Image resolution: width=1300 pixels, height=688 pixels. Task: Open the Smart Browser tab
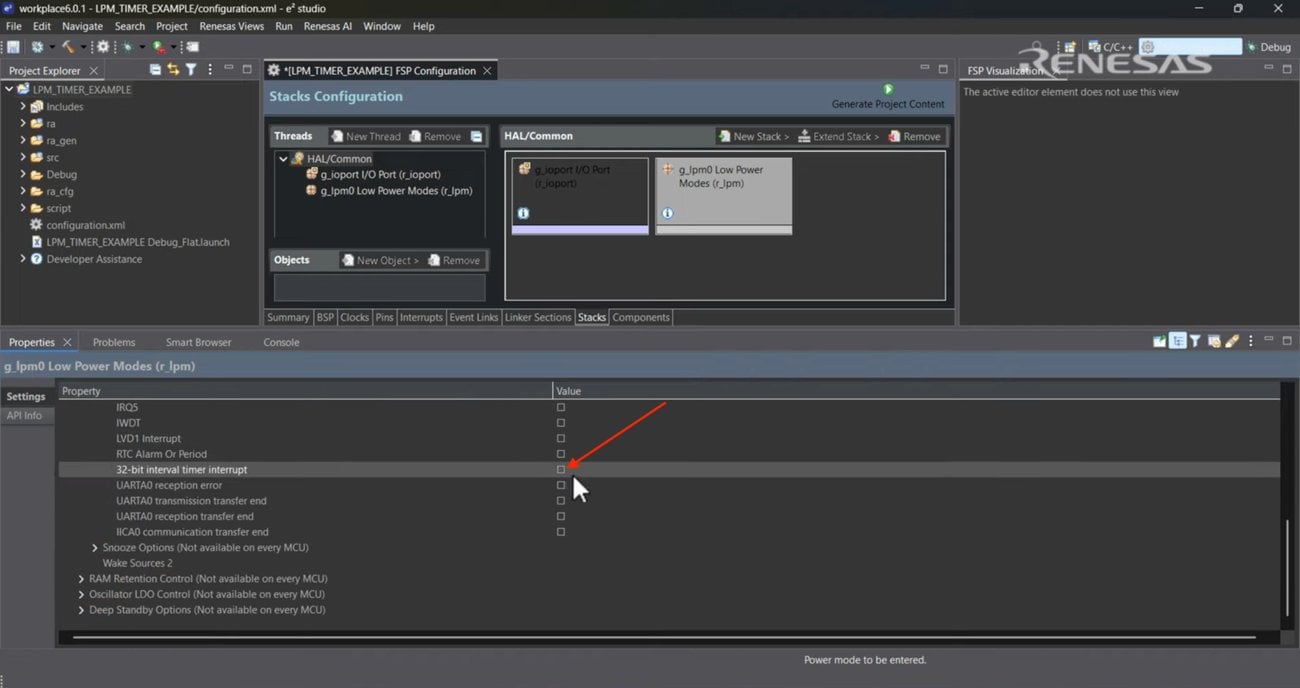198,342
